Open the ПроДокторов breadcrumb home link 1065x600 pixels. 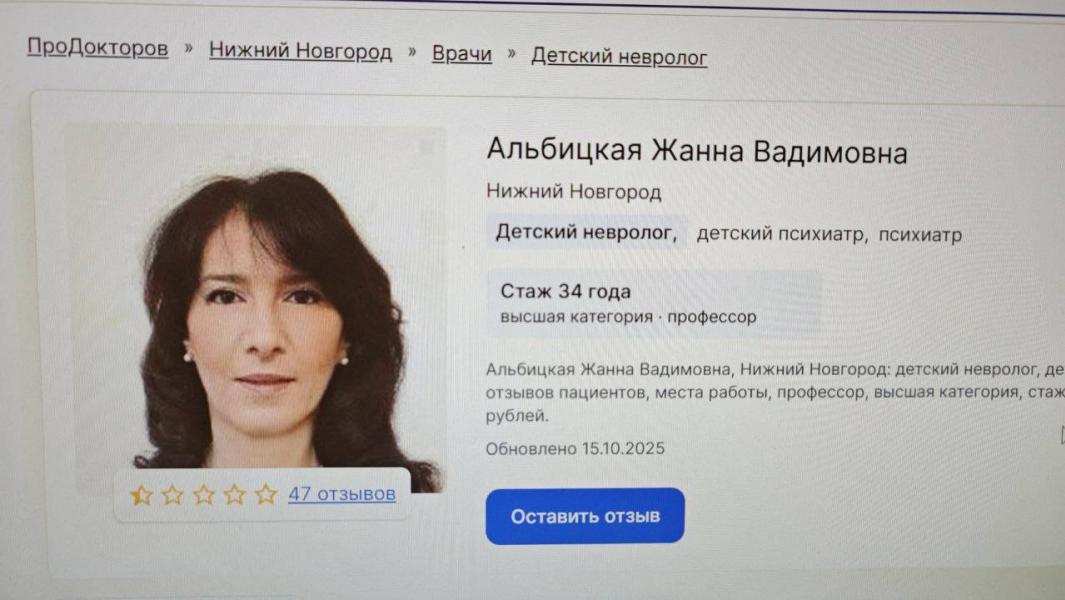coord(97,47)
